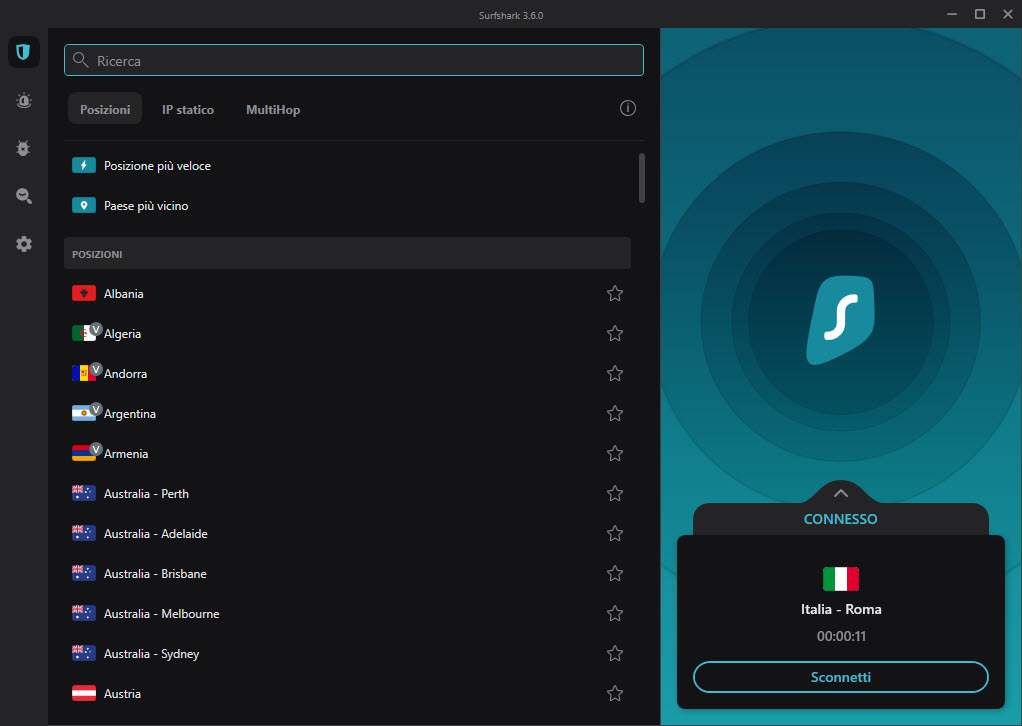Select Paese più vicino
Image resolution: width=1022 pixels, height=726 pixels.
point(347,205)
